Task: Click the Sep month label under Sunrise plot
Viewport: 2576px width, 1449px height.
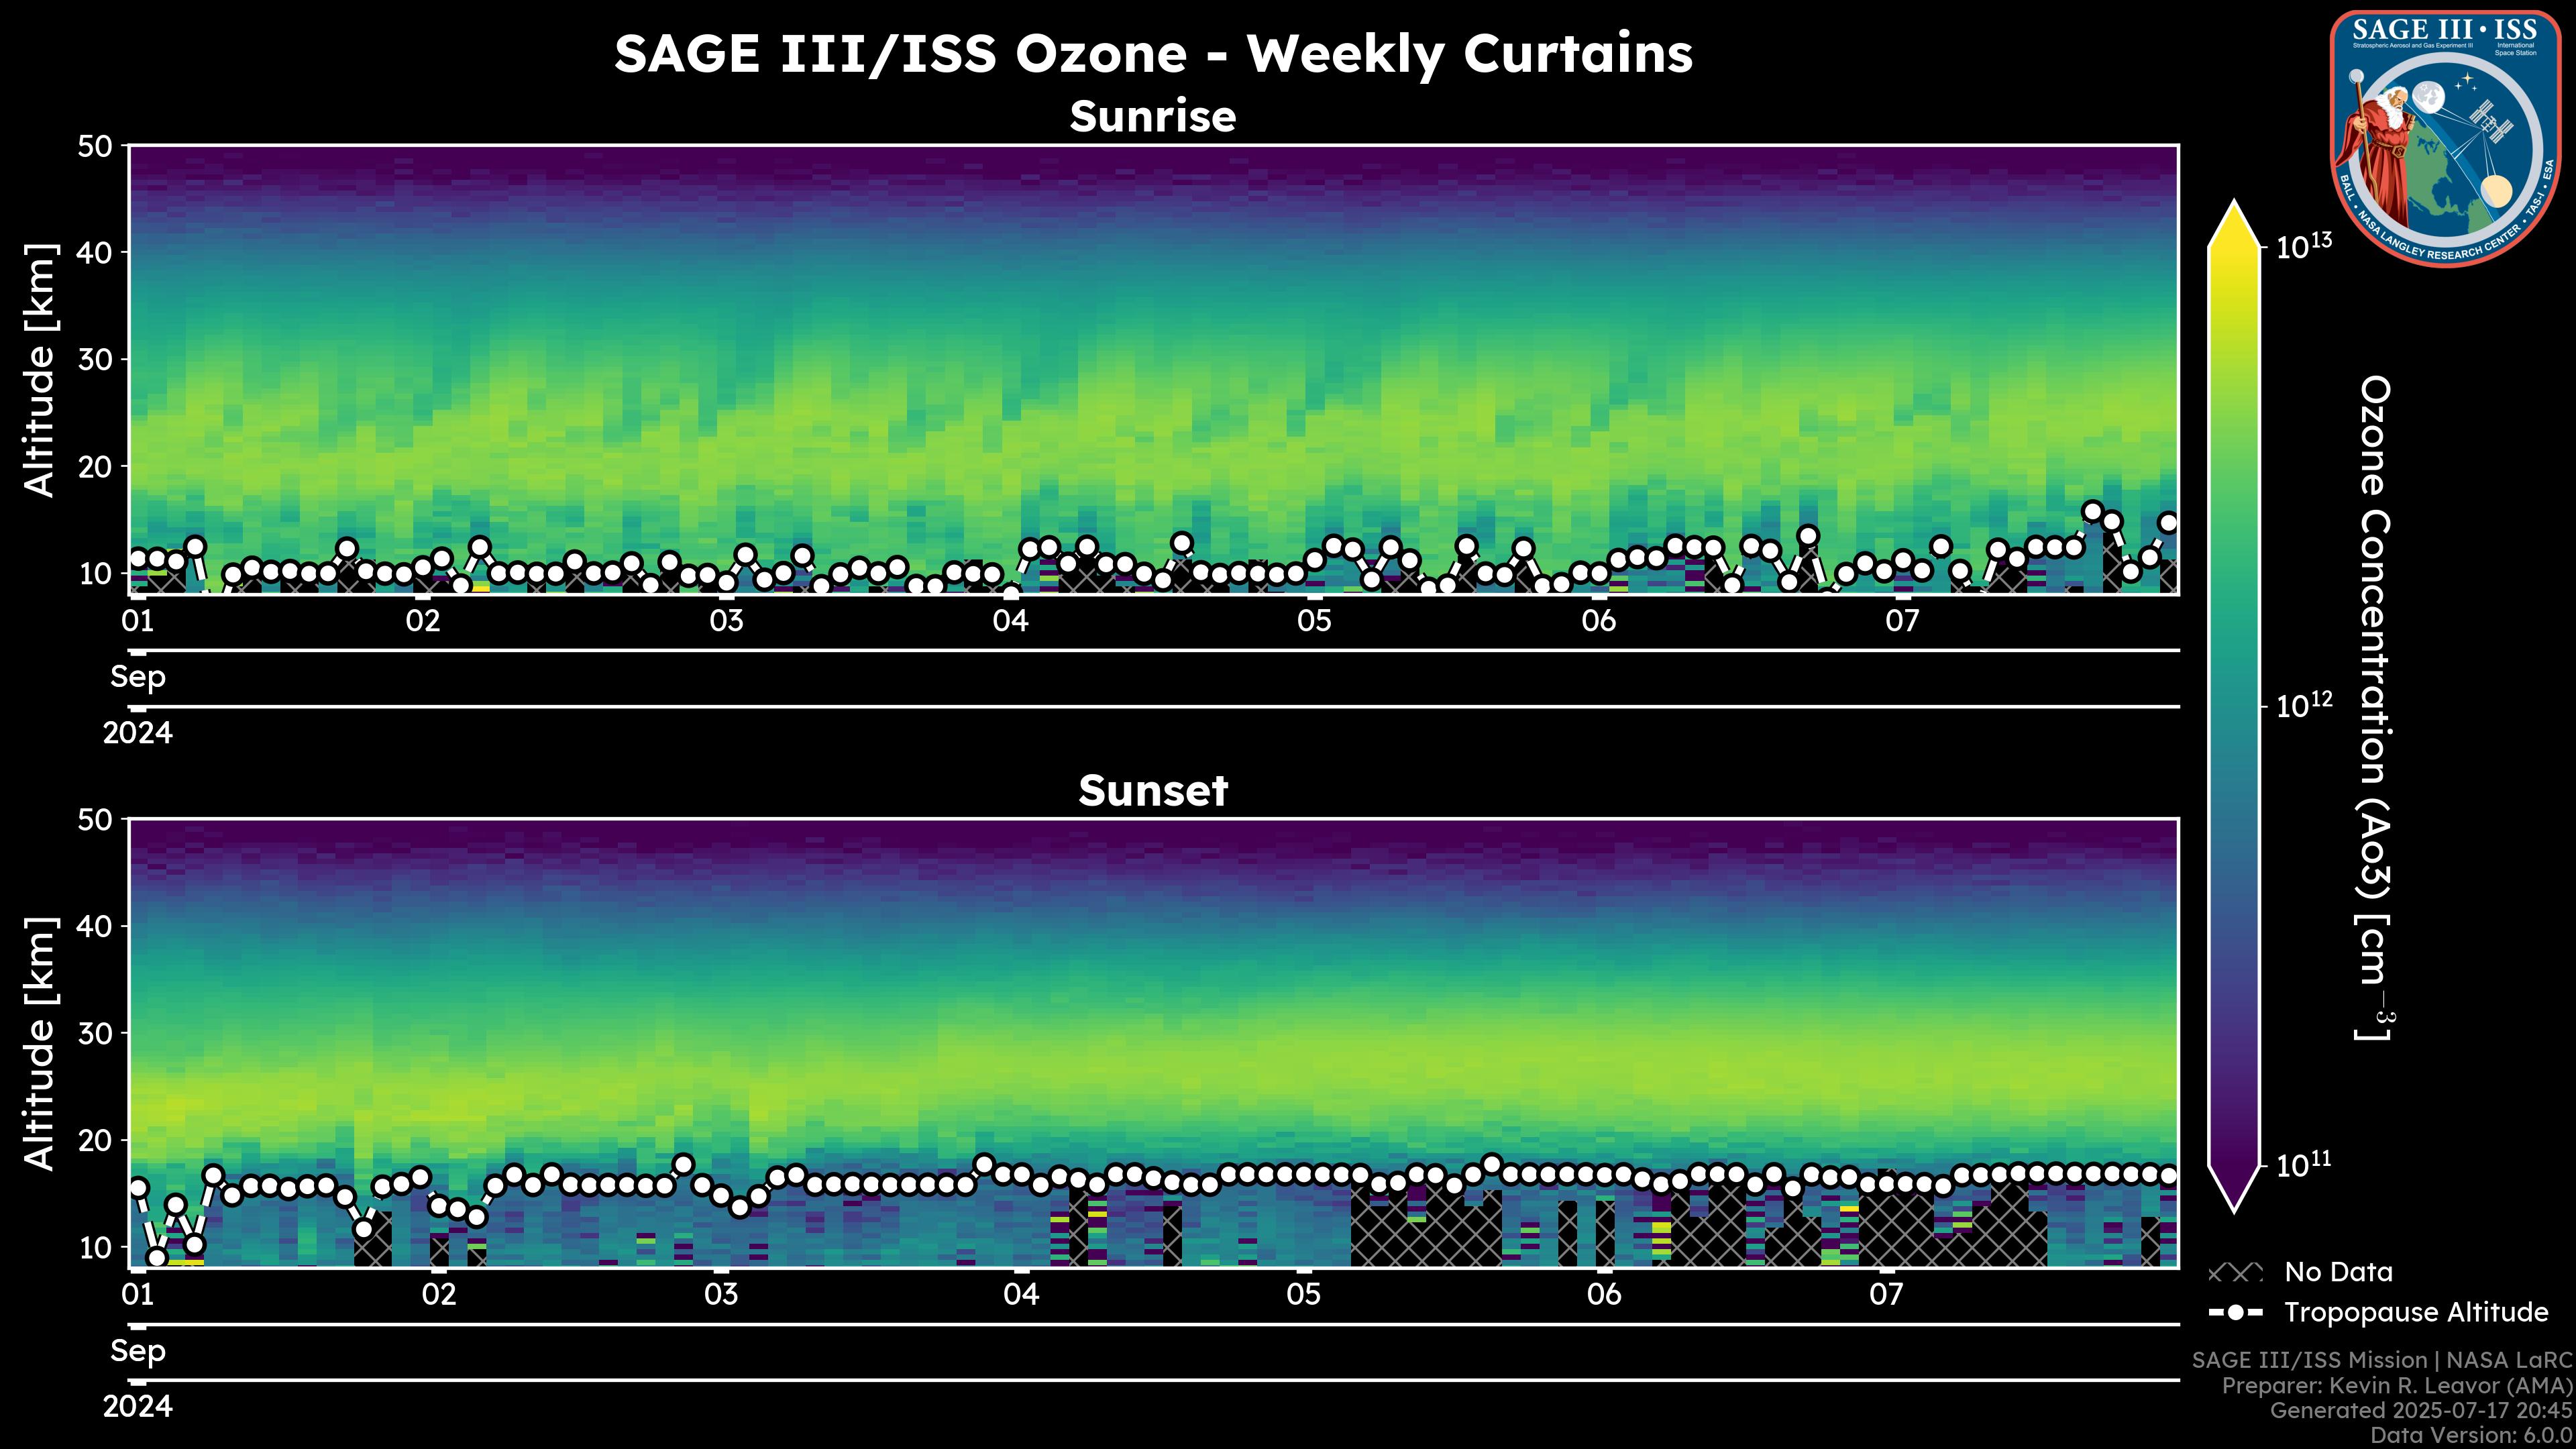Action: click(x=138, y=677)
